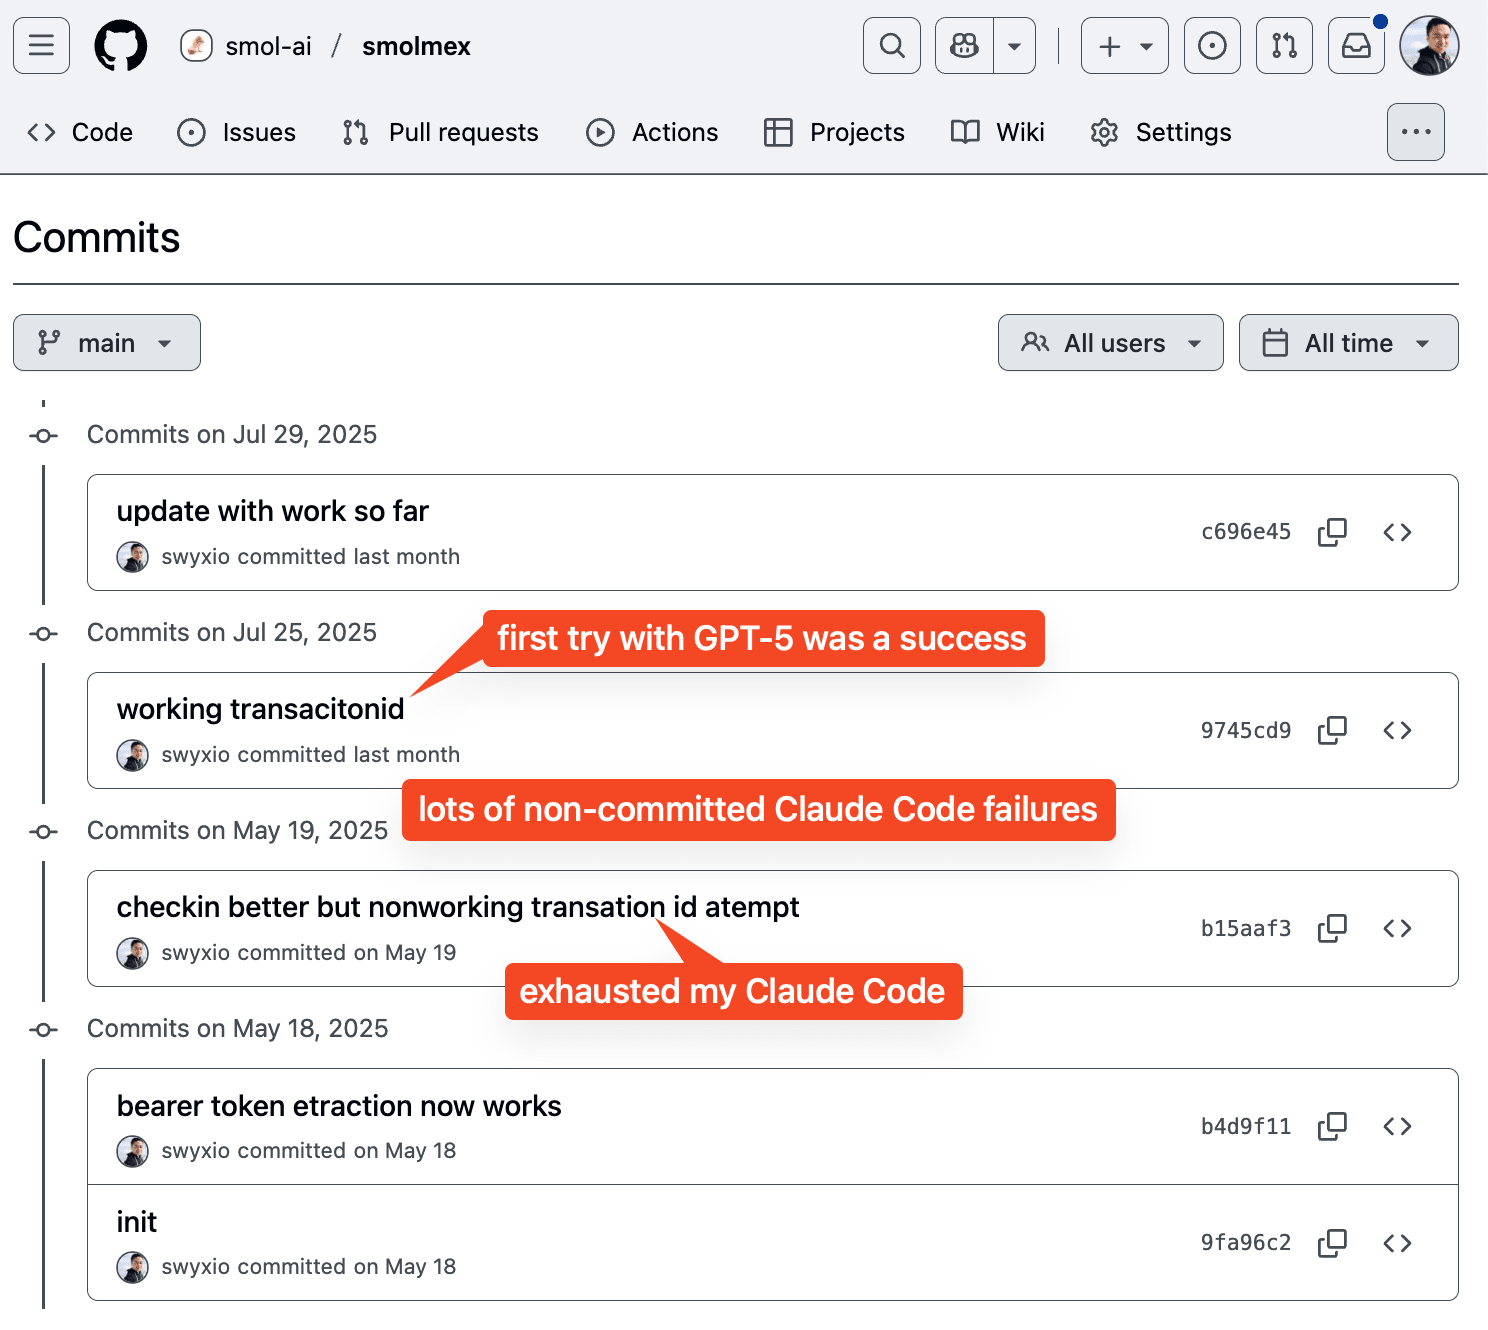Screen dimensions: 1488x1330
Task: Open commit hash c696e45
Action: click(1246, 532)
